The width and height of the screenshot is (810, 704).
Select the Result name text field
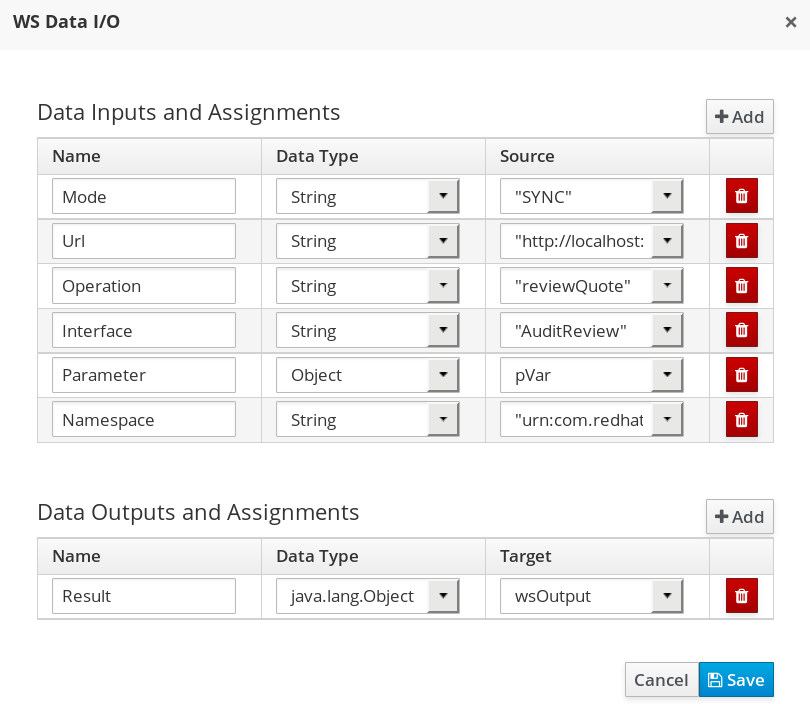point(144,596)
